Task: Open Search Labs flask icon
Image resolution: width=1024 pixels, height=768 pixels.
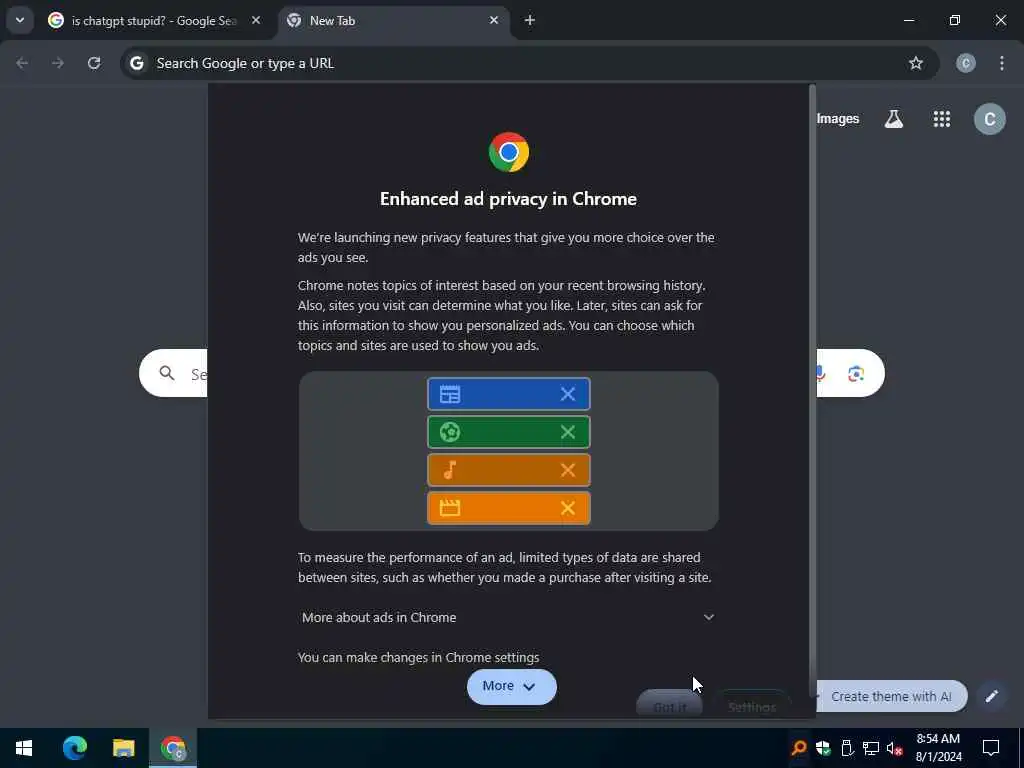Action: point(894,119)
